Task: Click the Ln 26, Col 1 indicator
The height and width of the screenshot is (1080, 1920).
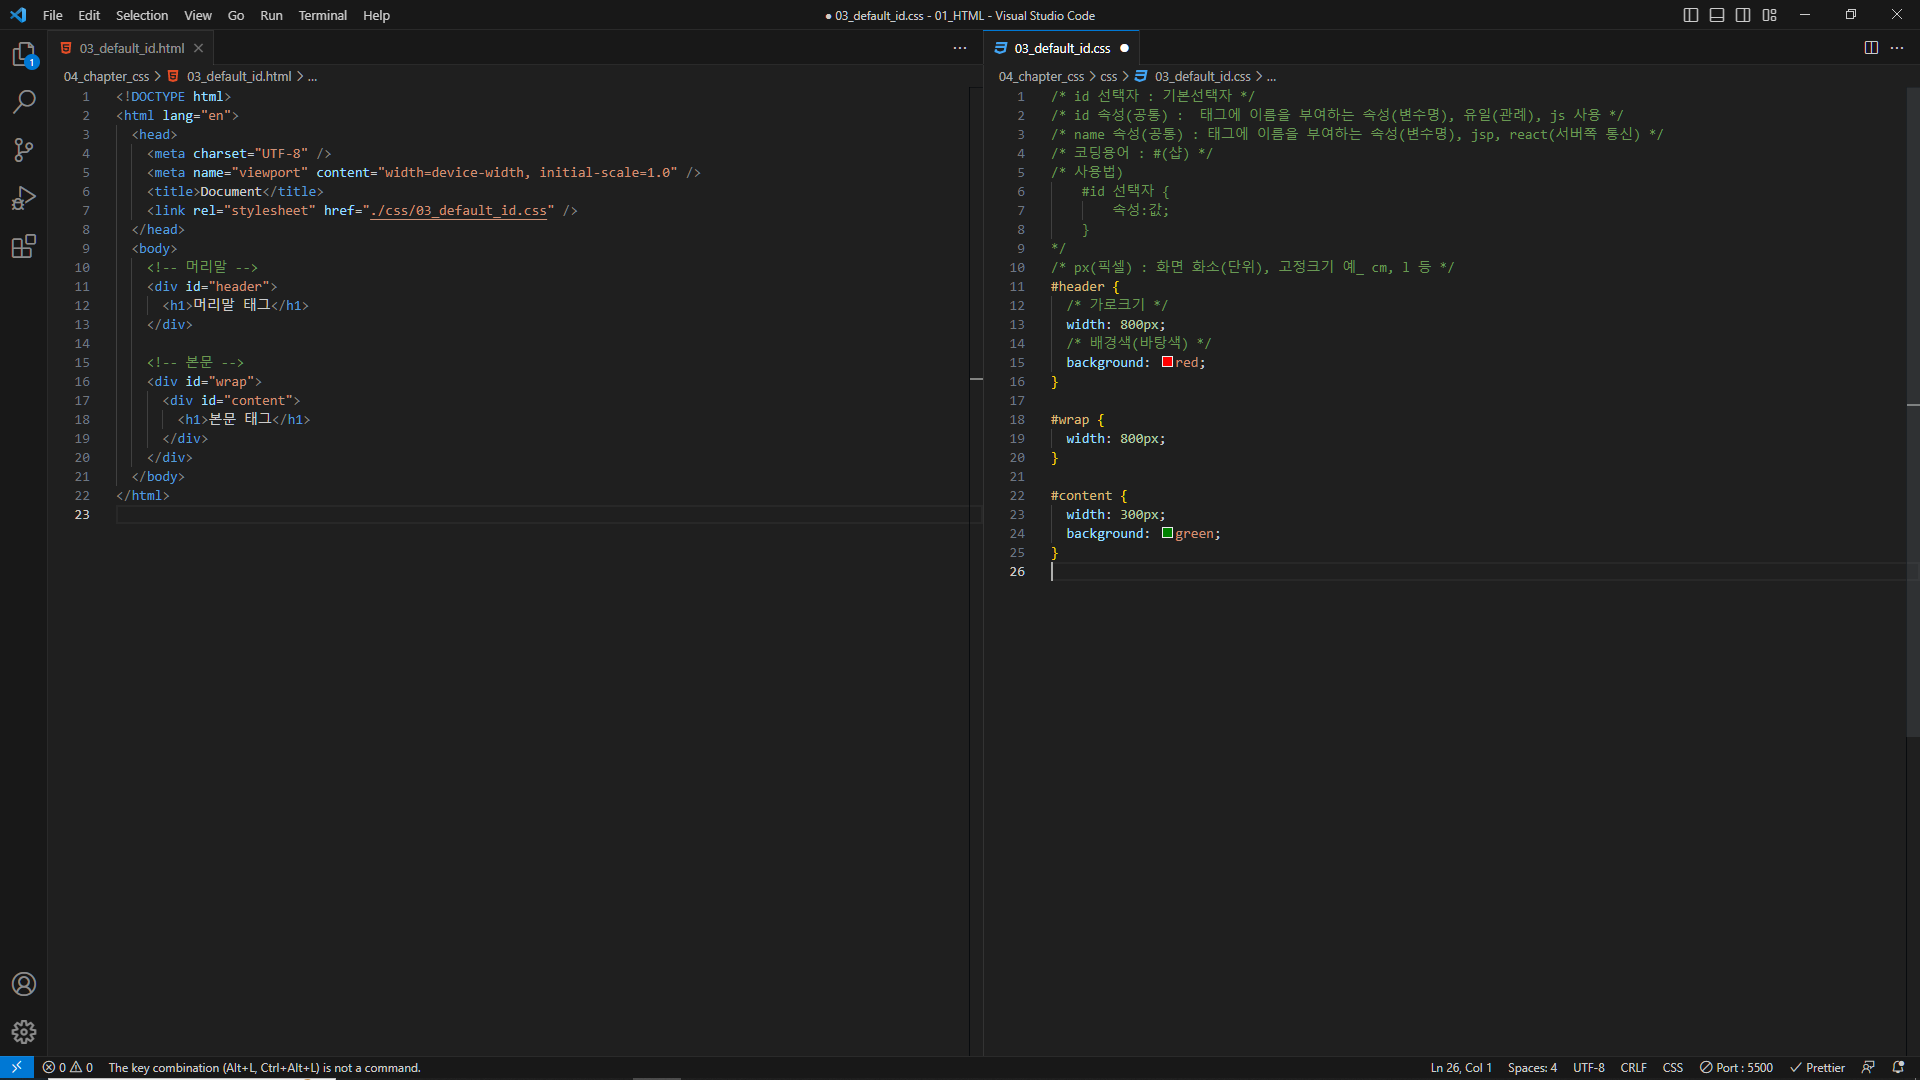Action: coord(1460,1068)
